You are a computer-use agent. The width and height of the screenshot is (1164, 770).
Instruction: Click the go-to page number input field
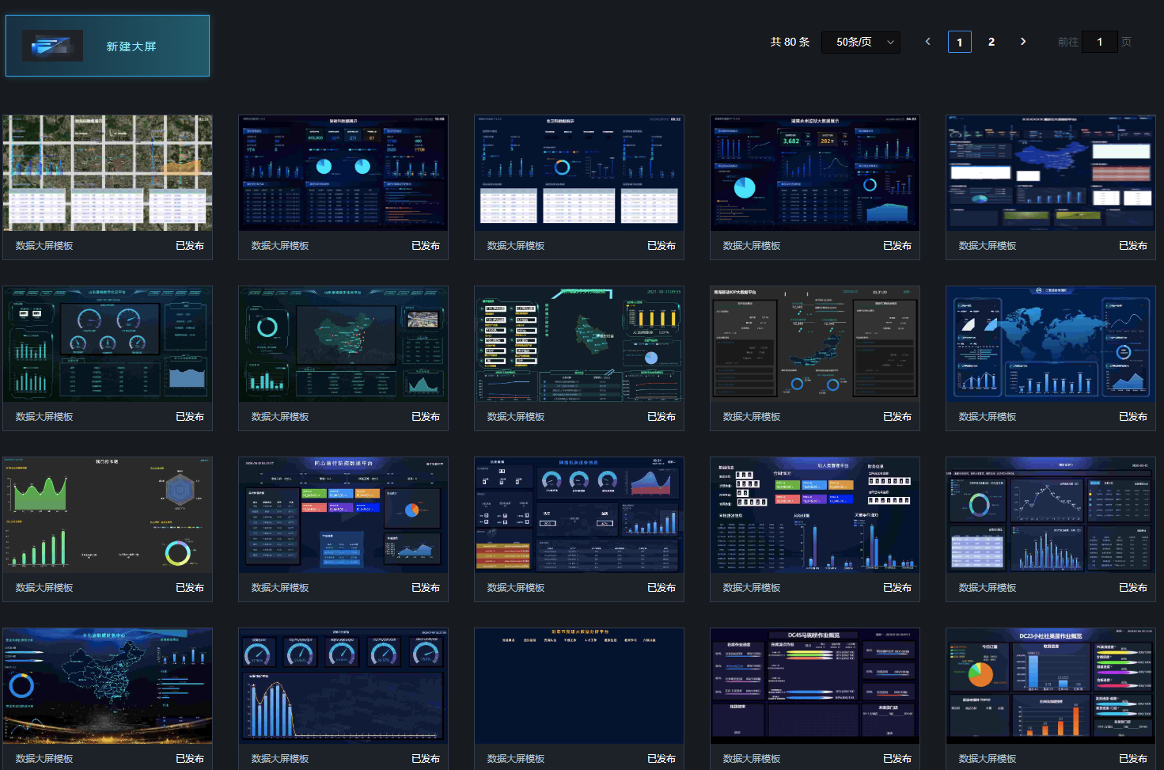click(x=1099, y=42)
